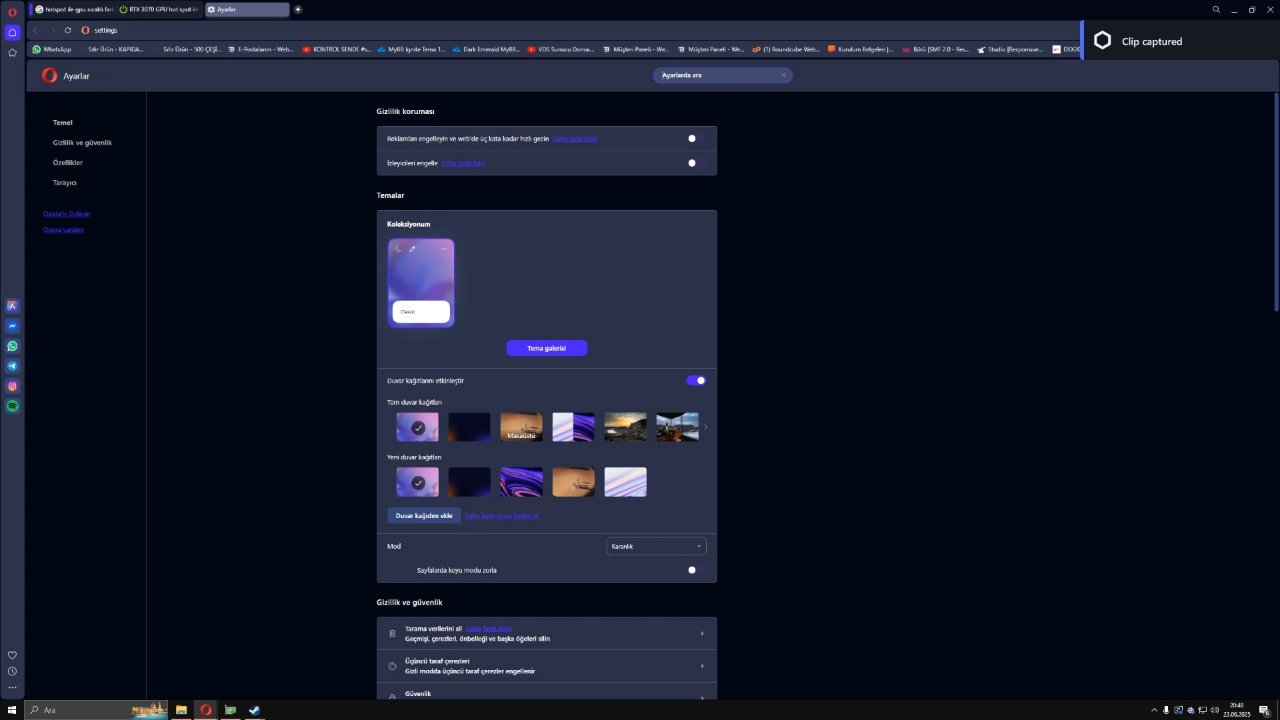Open Messenger in the sidebar
The width and height of the screenshot is (1280, 720).
(12, 326)
